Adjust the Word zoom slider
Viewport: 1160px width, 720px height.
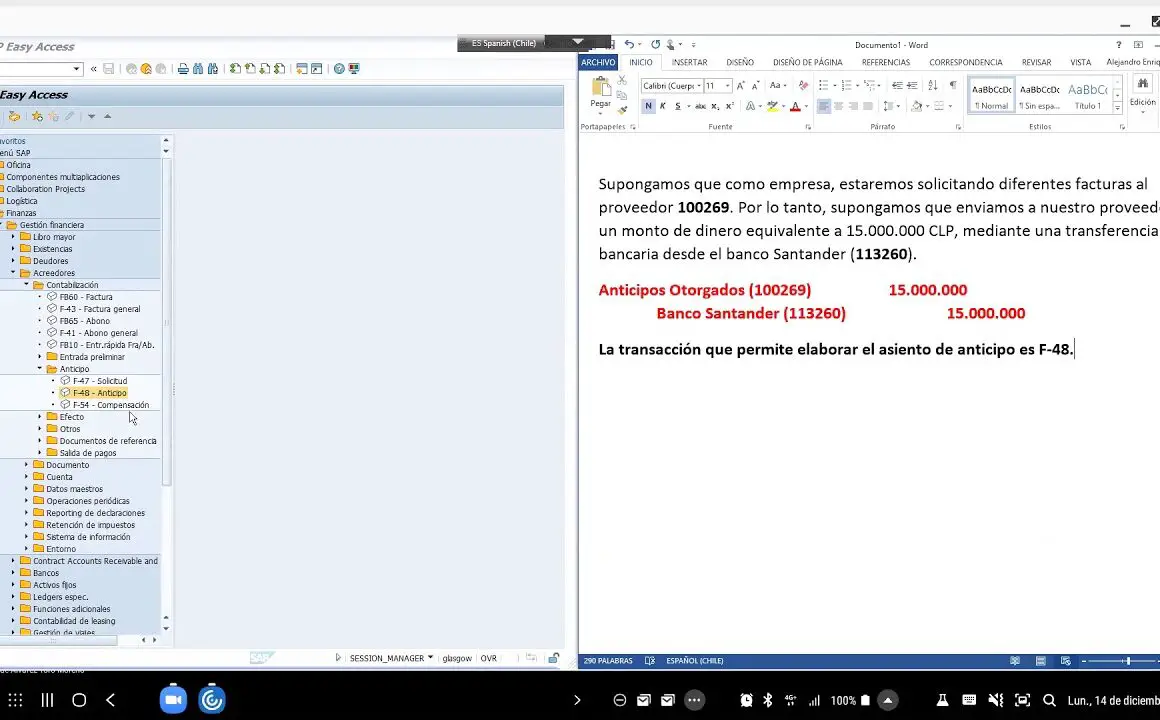click(1128, 661)
